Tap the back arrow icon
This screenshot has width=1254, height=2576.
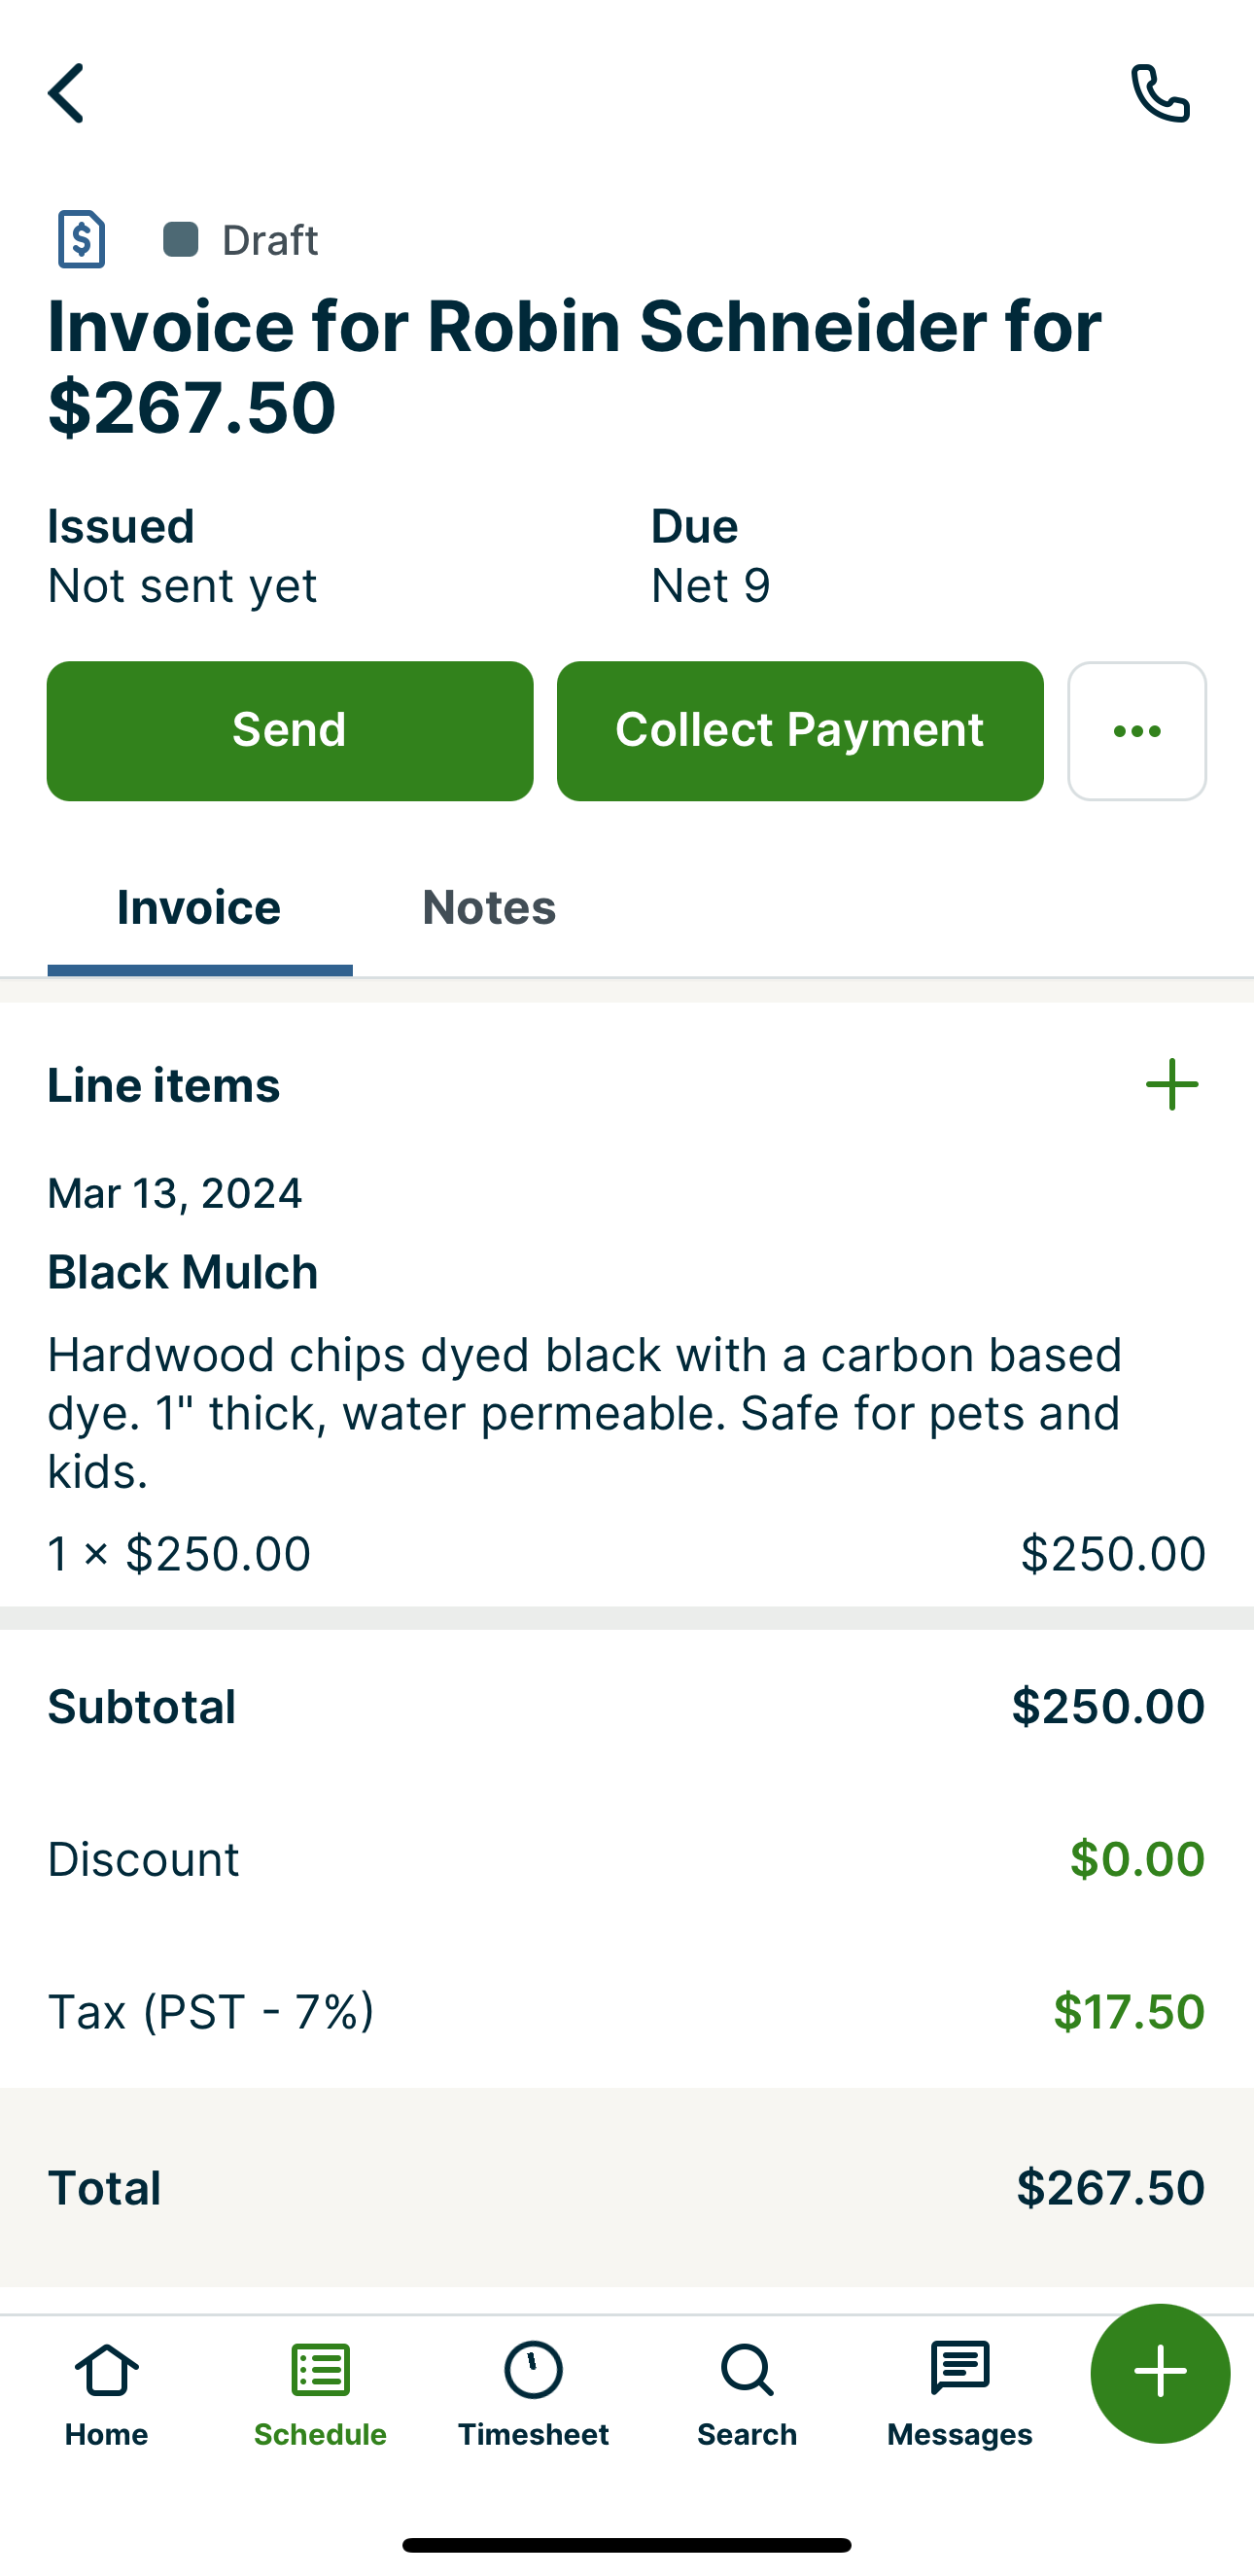[x=66, y=93]
